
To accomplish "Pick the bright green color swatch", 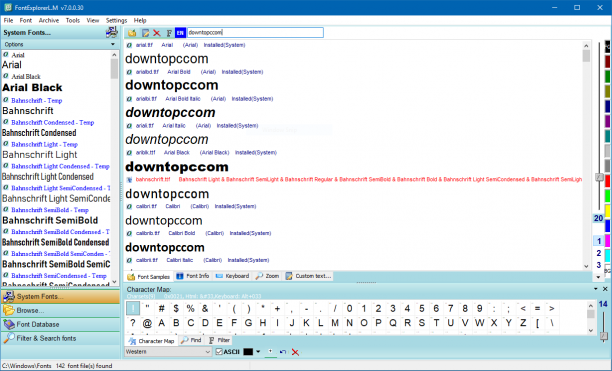I will click(608, 196).
